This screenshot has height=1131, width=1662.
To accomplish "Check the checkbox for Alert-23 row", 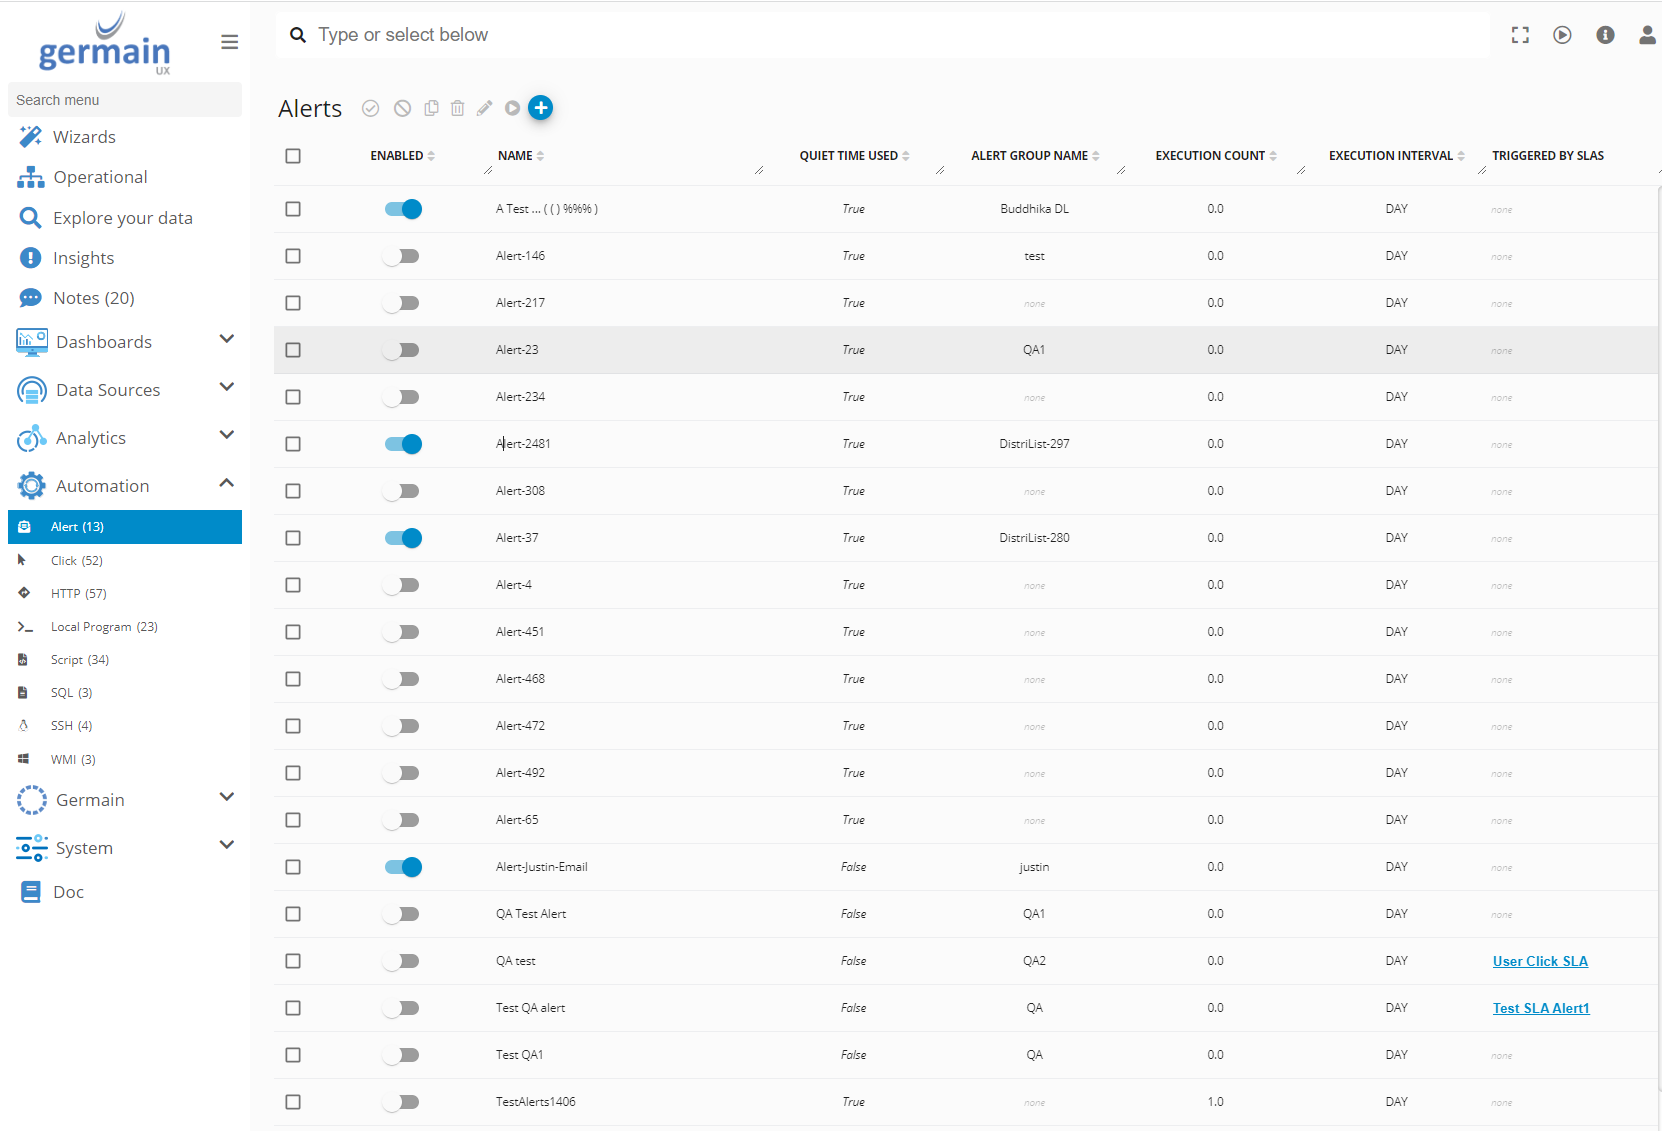I will coord(293,350).
